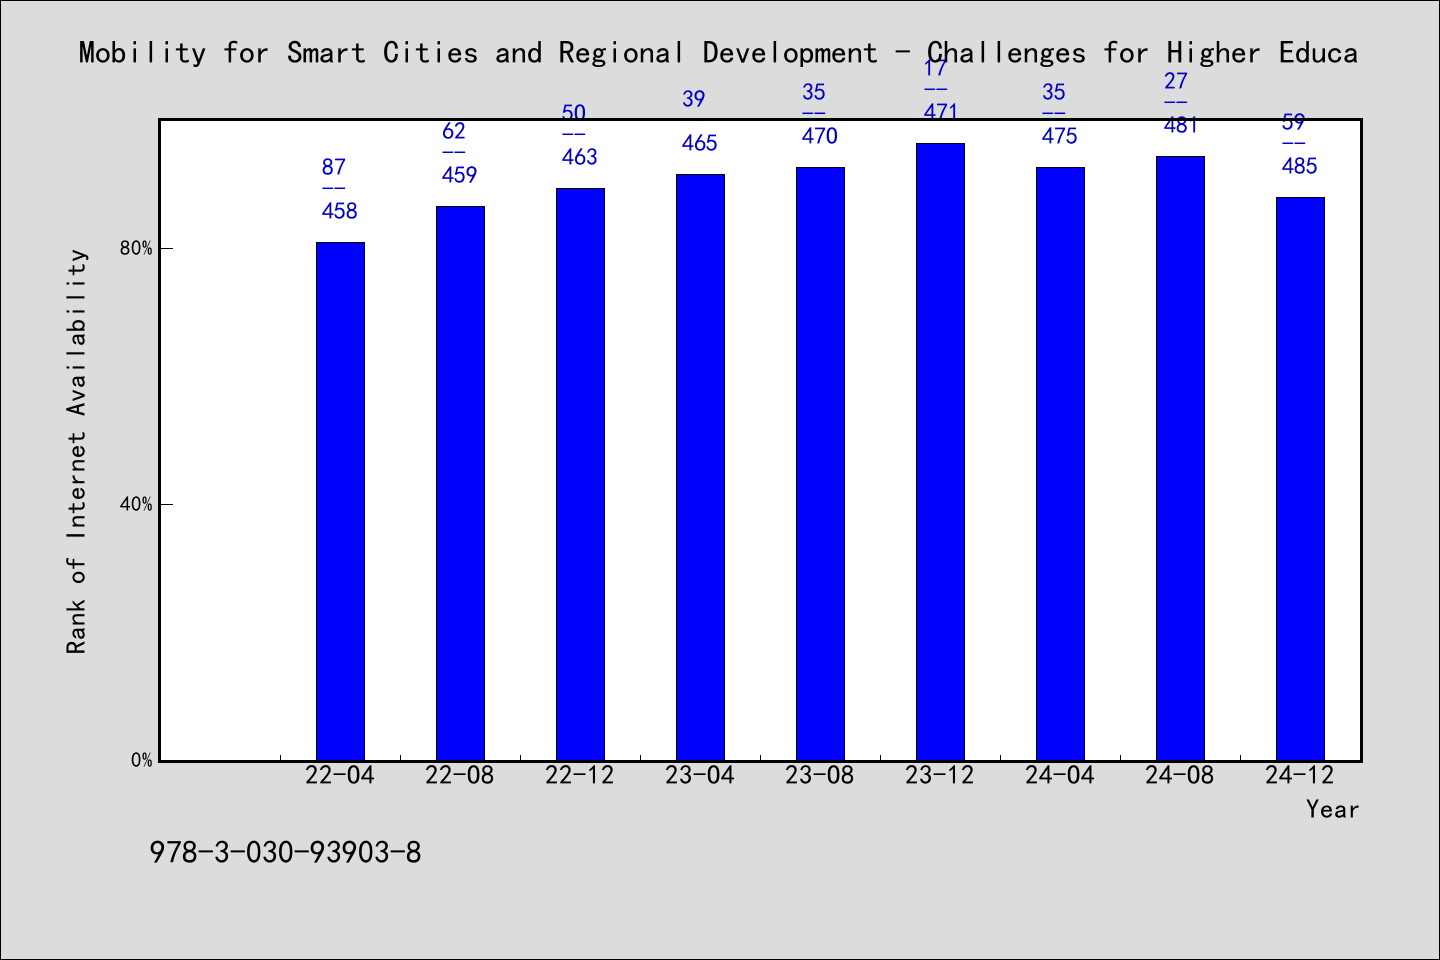Click the 24-04 bar
The height and width of the screenshot is (960, 1440).
click(x=1060, y=464)
